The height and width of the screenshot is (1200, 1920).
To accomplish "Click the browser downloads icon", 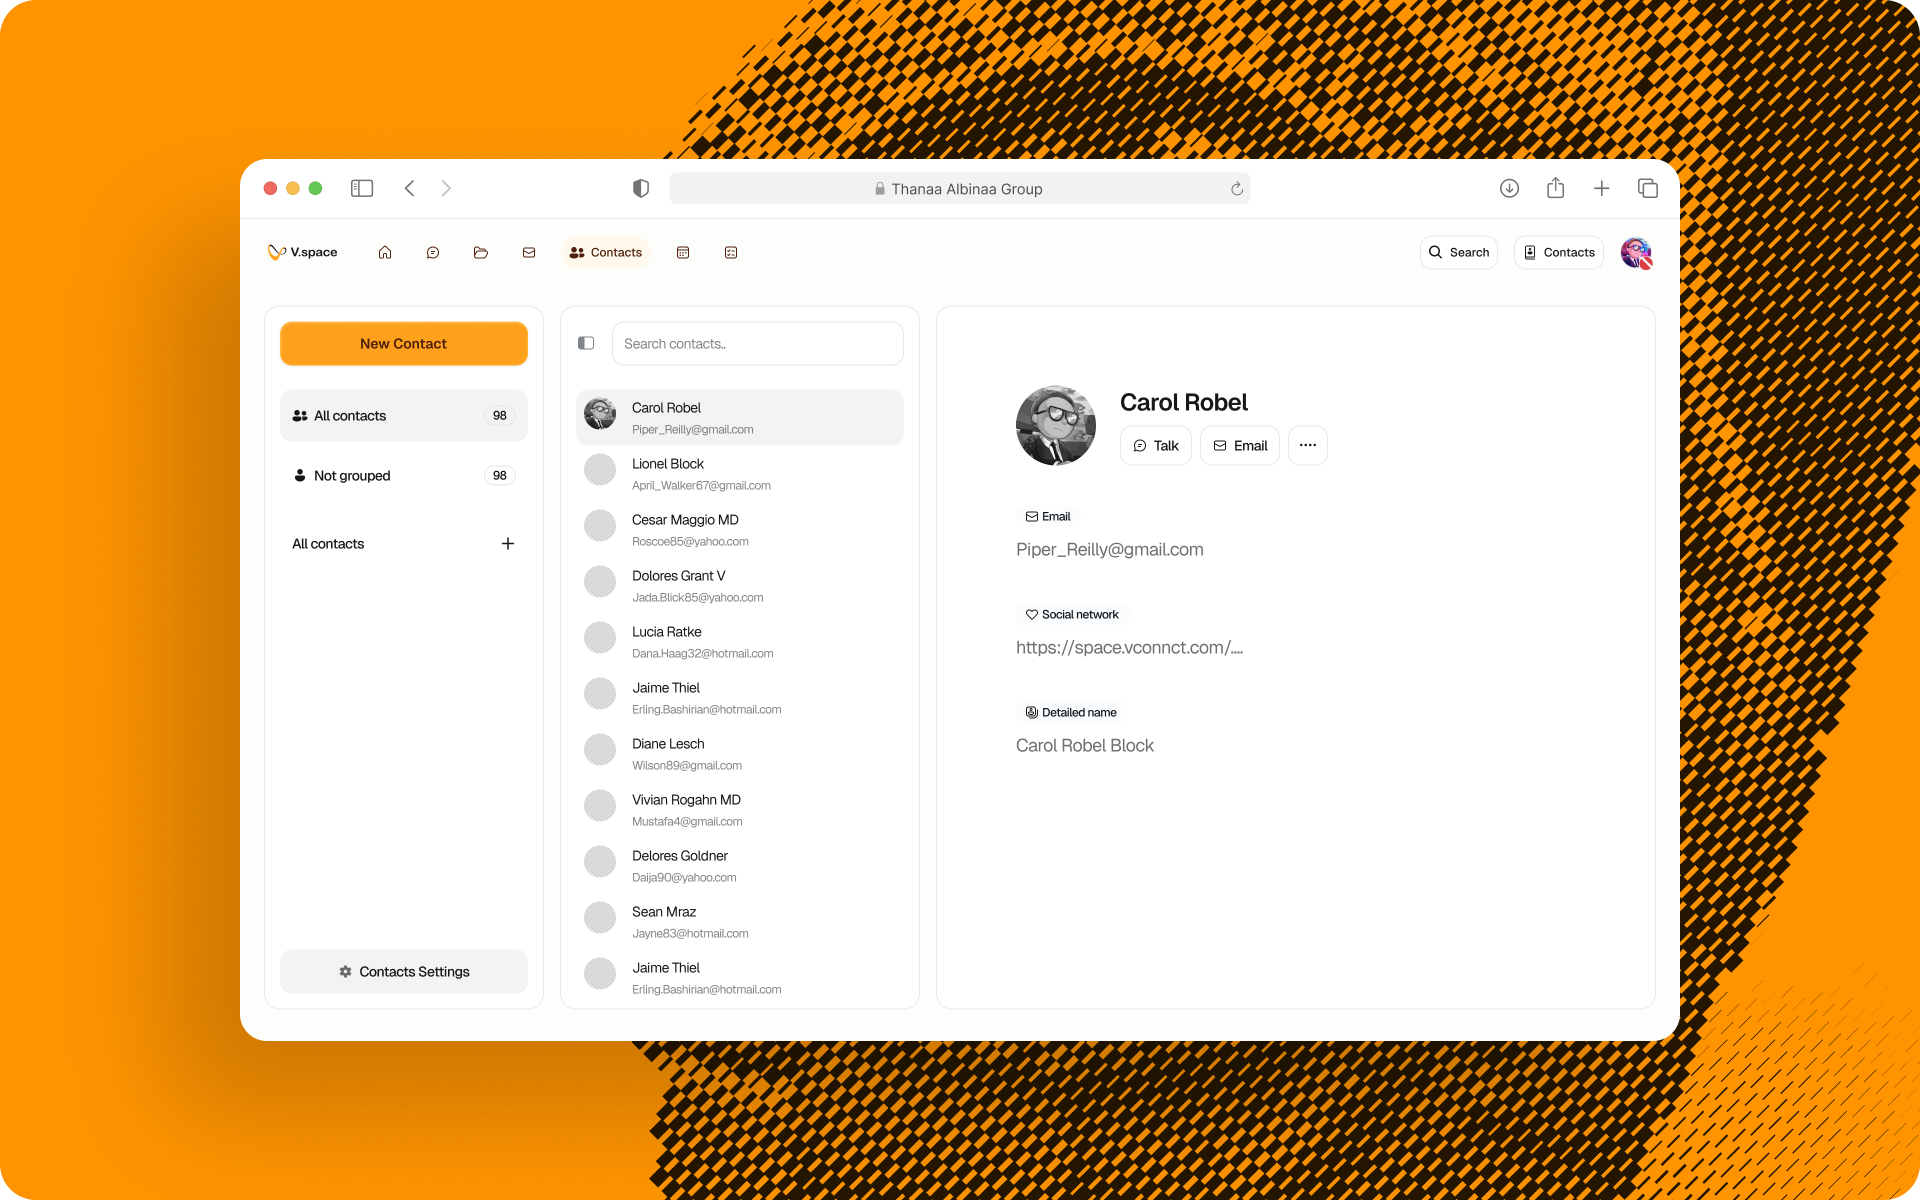I will click(x=1509, y=188).
